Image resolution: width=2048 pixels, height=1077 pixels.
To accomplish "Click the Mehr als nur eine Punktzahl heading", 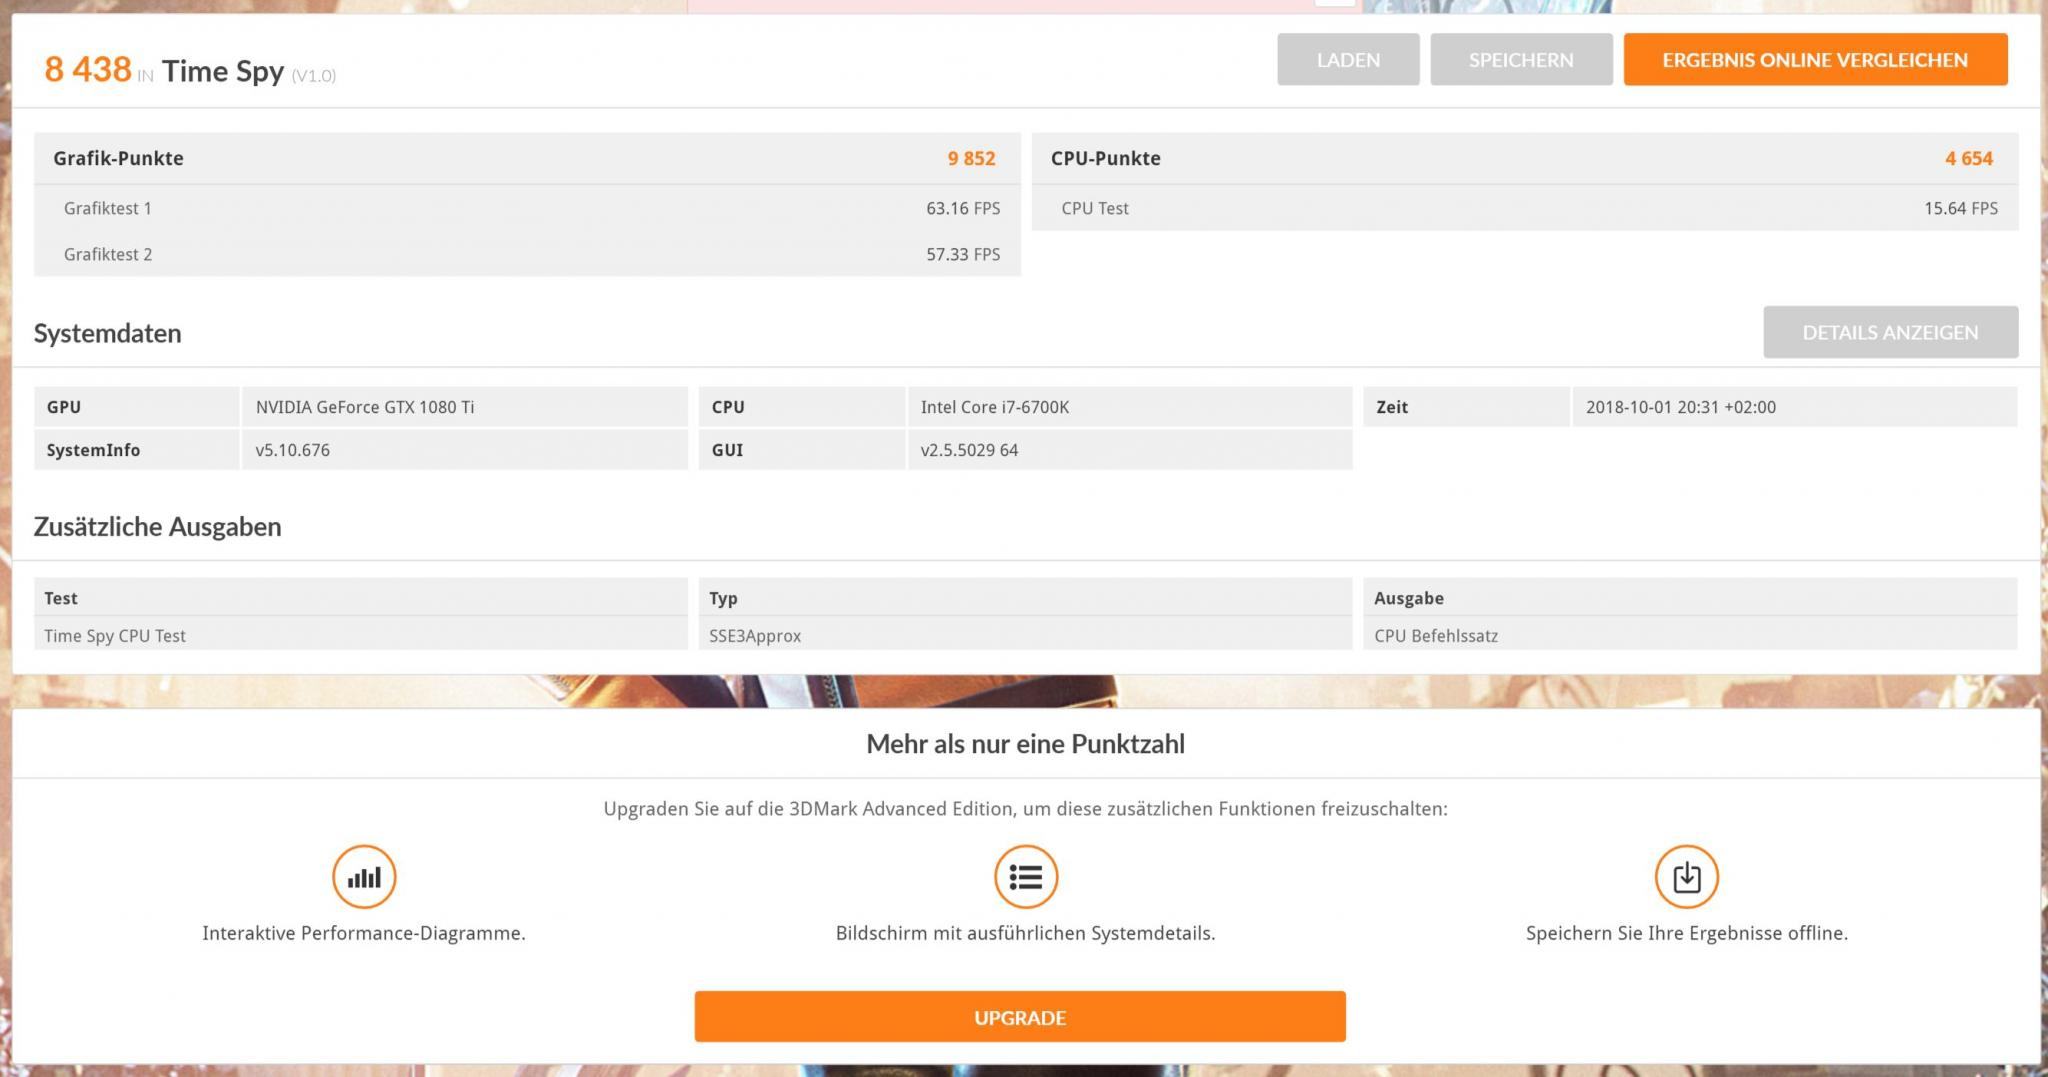I will (1025, 744).
